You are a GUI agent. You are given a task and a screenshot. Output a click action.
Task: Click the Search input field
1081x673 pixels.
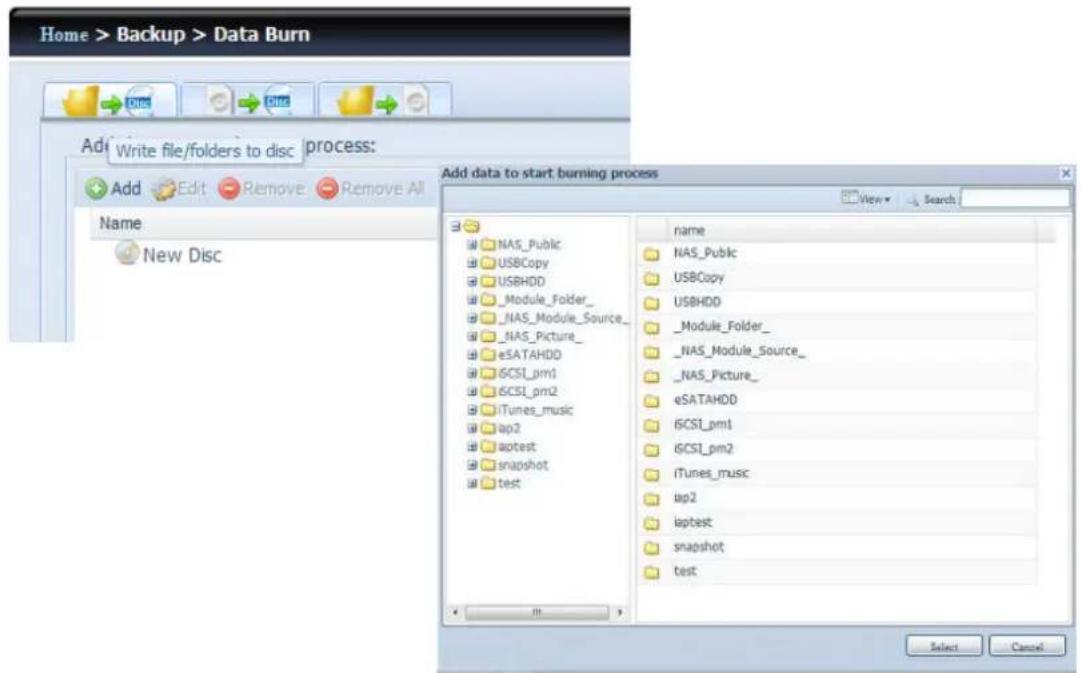point(1013,199)
